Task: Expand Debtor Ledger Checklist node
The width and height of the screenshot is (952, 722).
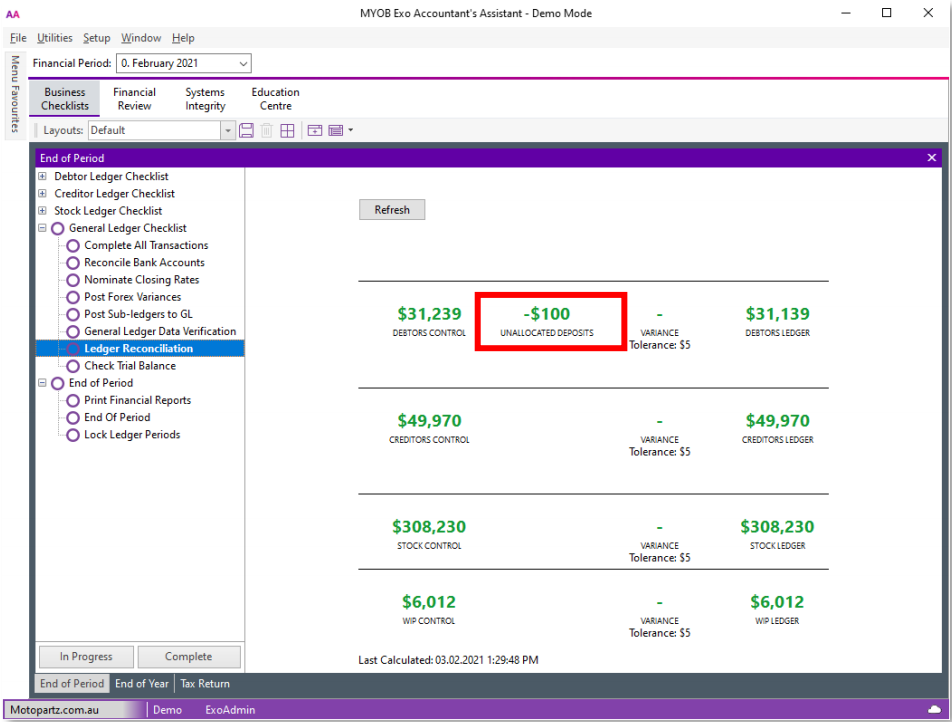Action: point(42,176)
